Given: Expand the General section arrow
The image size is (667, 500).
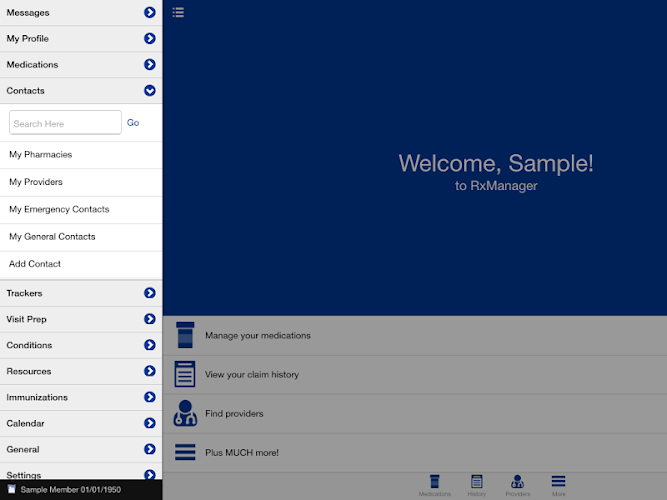Looking at the screenshot, I should pos(150,449).
